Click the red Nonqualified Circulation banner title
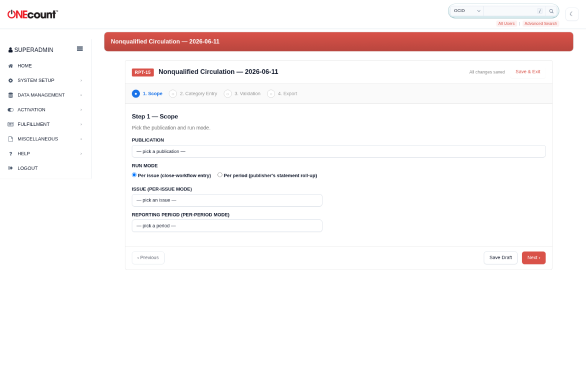The height and width of the screenshot is (366, 586). pos(165,41)
